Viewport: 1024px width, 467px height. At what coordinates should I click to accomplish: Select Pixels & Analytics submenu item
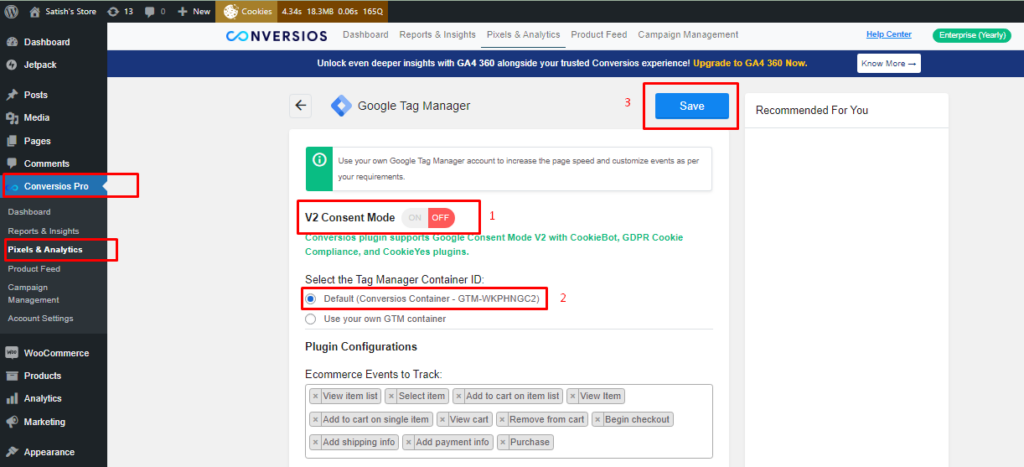[x=46, y=250]
